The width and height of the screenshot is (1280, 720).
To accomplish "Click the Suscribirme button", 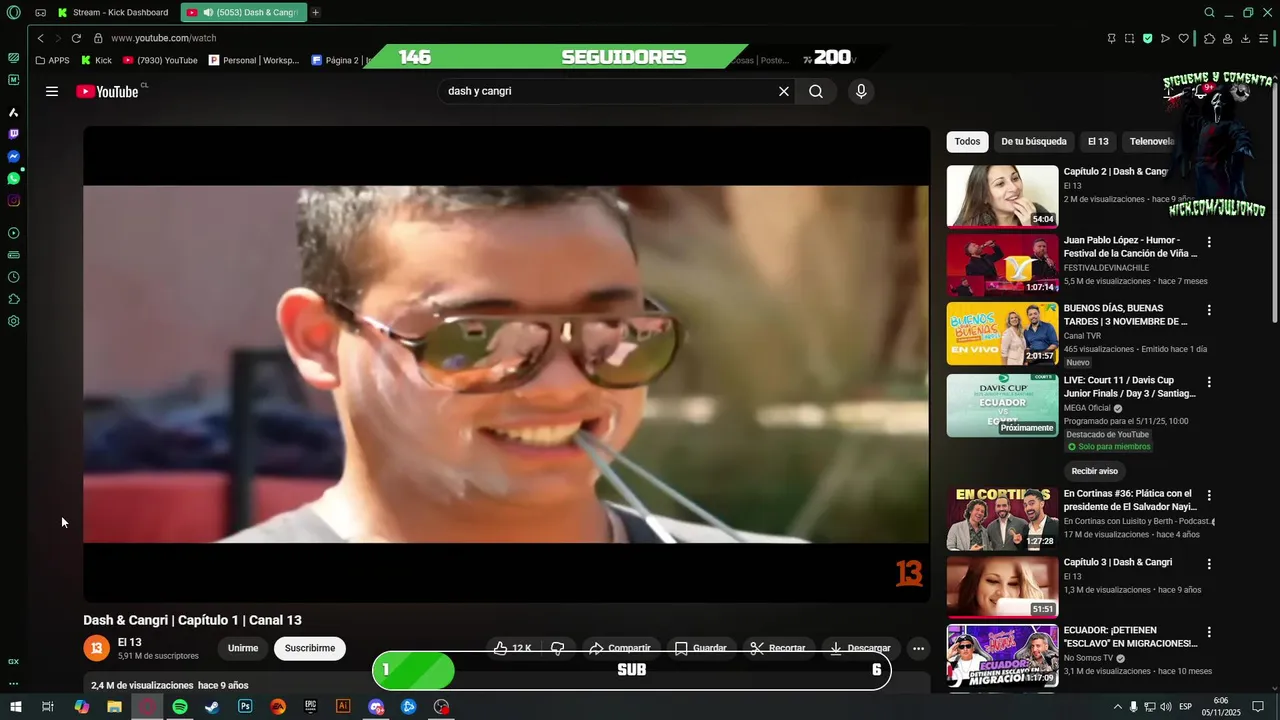I will click(310, 648).
